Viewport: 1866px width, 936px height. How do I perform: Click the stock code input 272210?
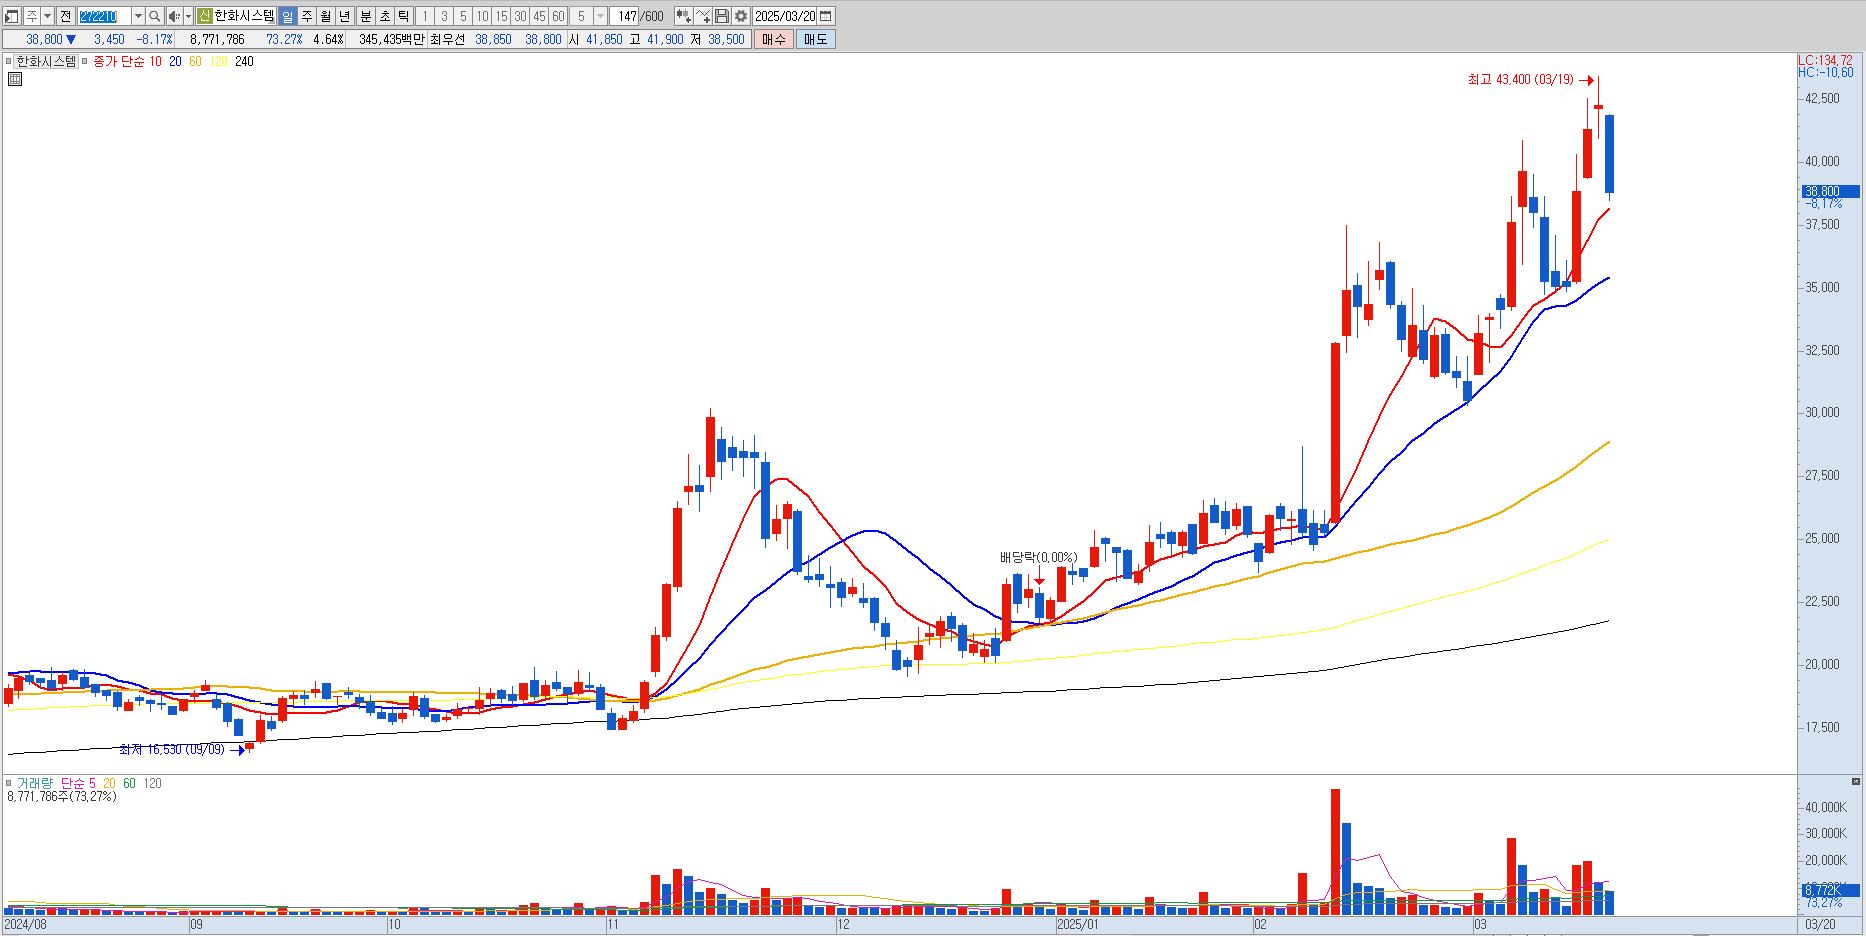coord(104,16)
